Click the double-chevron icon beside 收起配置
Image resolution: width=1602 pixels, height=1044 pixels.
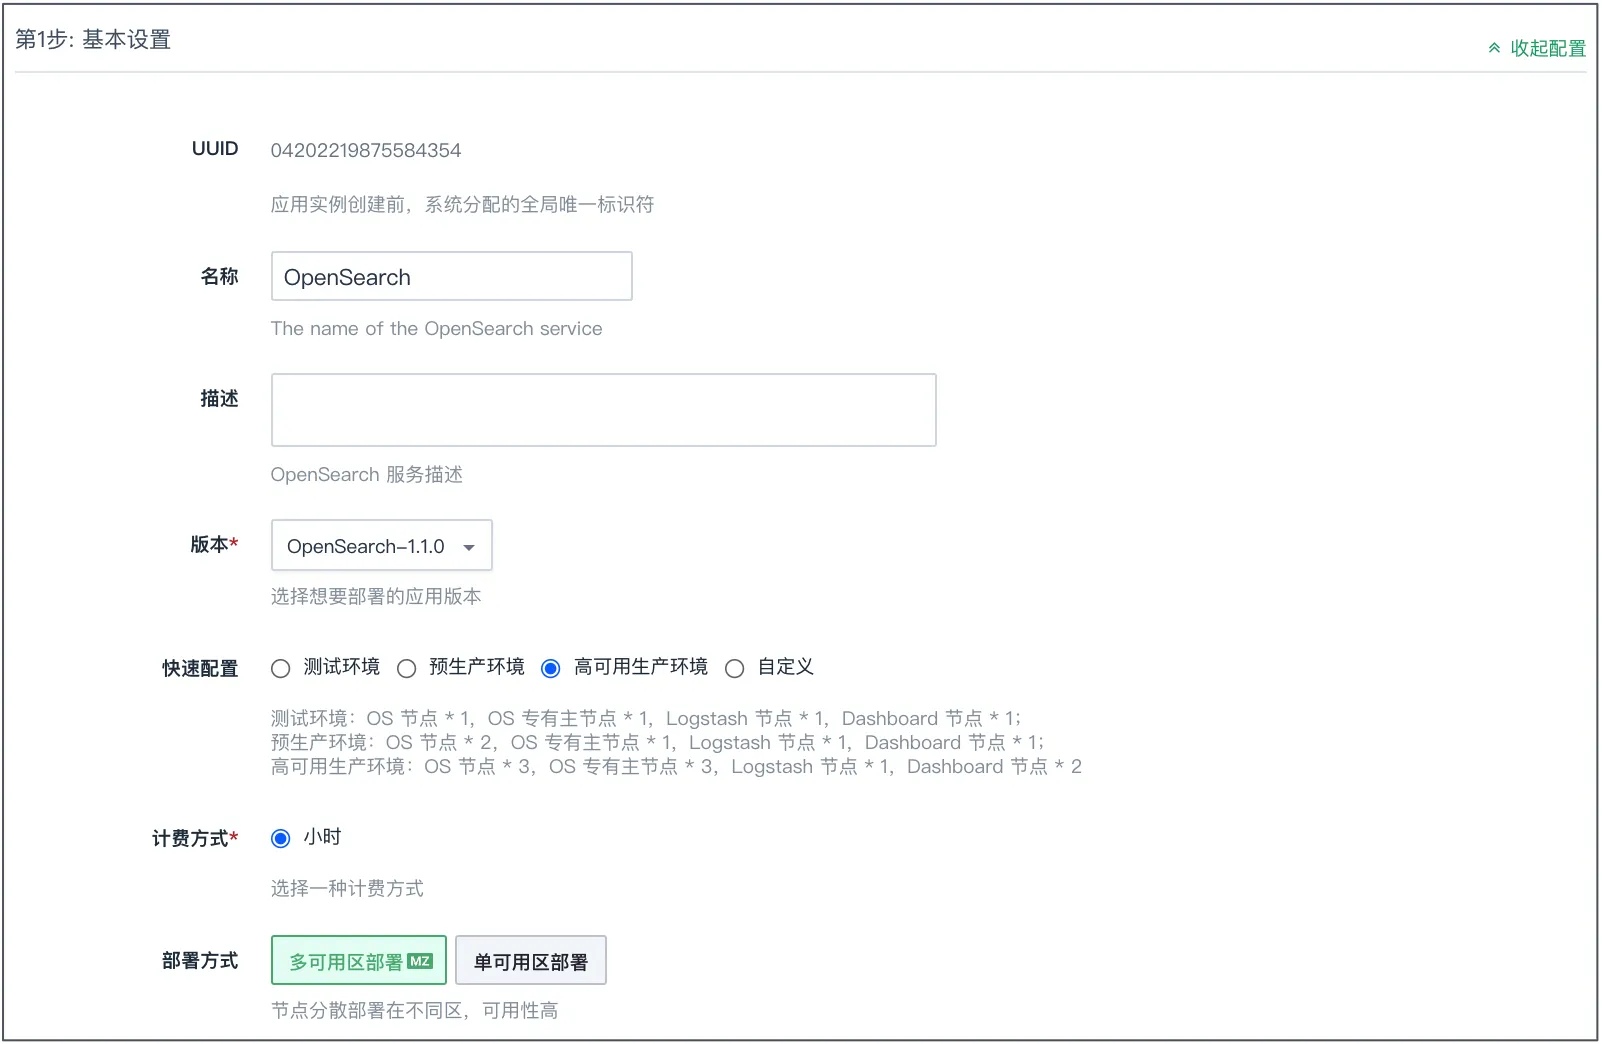1494,48
